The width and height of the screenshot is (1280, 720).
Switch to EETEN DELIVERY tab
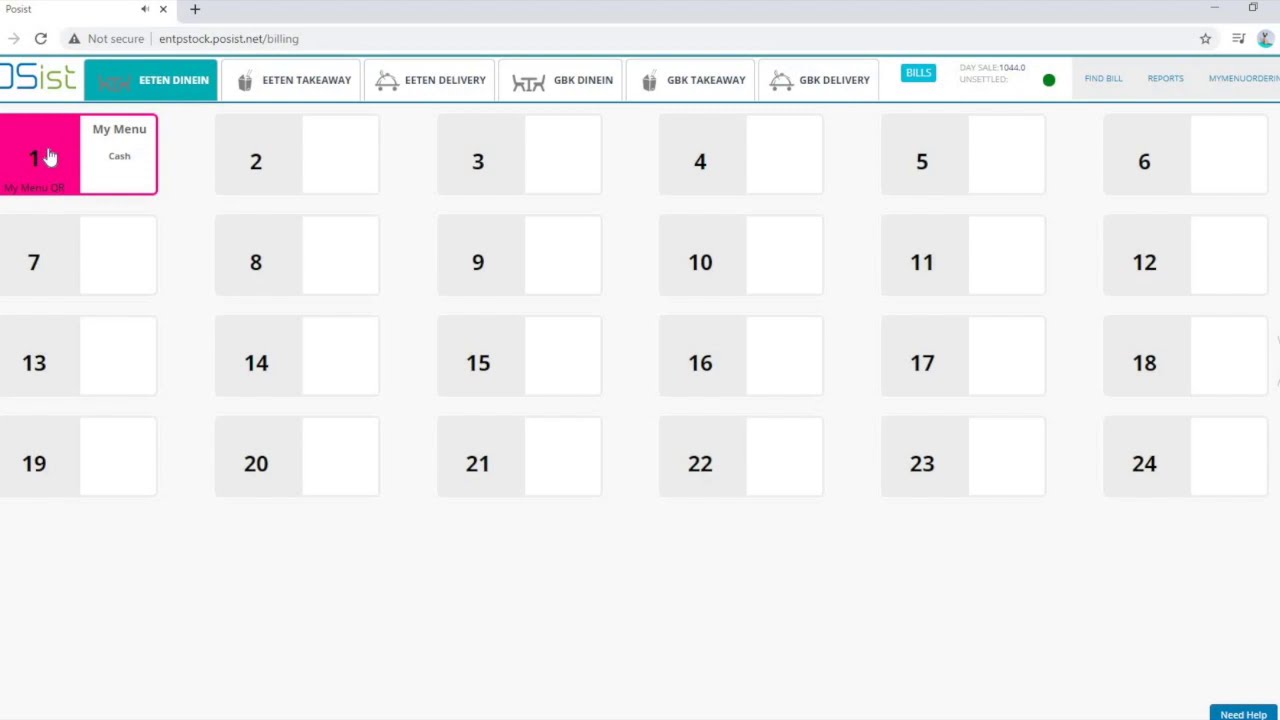[431, 80]
